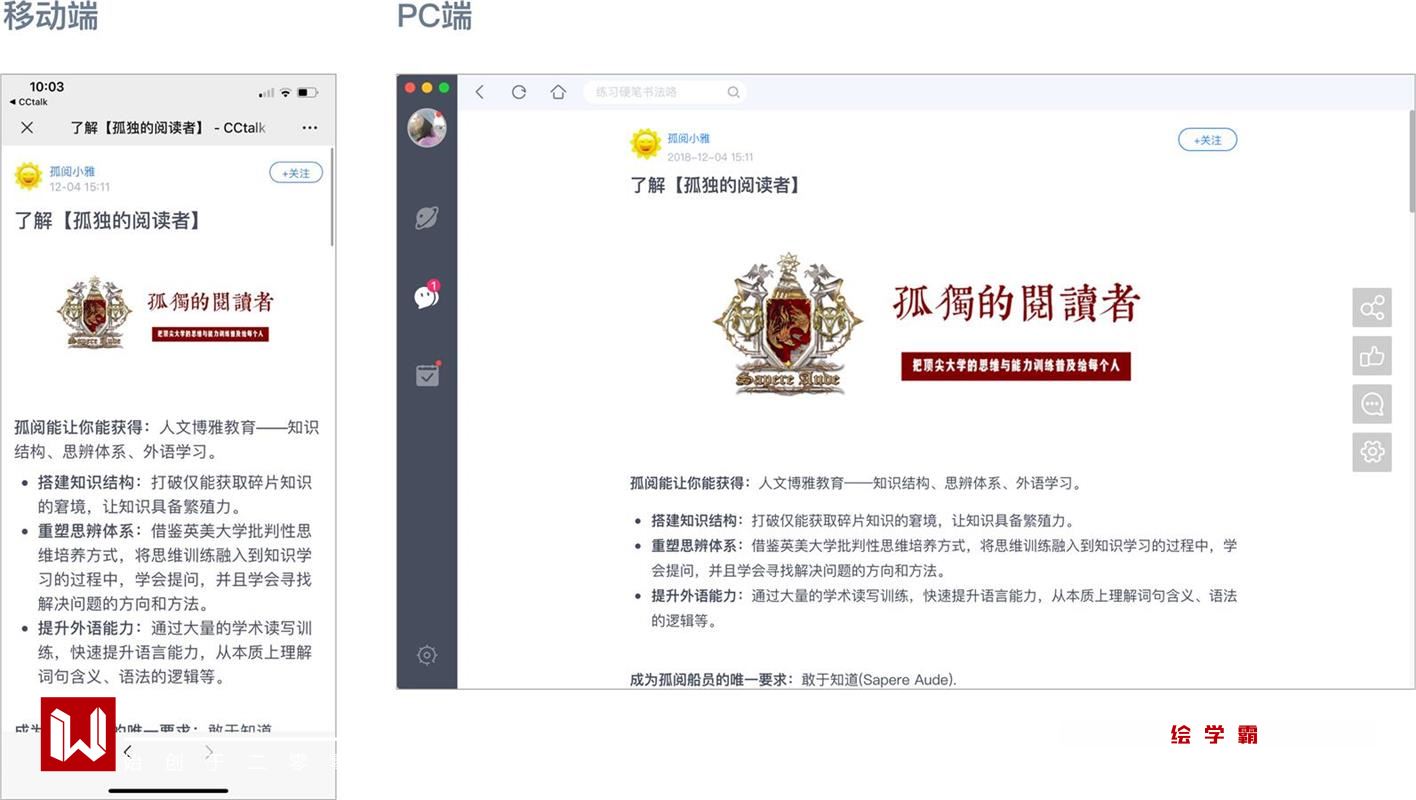Image resolution: width=1416 pixels, height=800 pixels.
Task: Click the 孤獨的閱讀者 banner image on PC
Action: click(927, 322)
